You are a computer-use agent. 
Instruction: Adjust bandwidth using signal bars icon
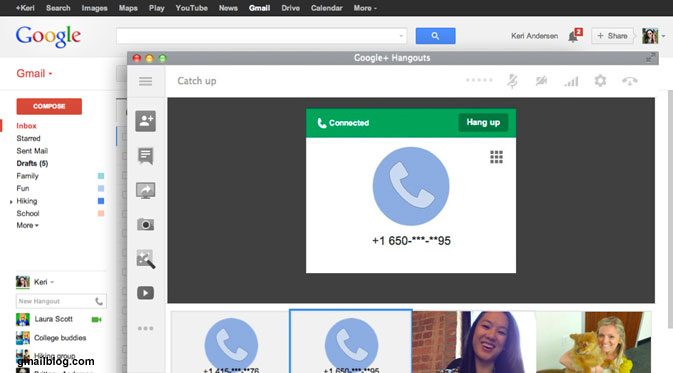(x=571, y=81)
